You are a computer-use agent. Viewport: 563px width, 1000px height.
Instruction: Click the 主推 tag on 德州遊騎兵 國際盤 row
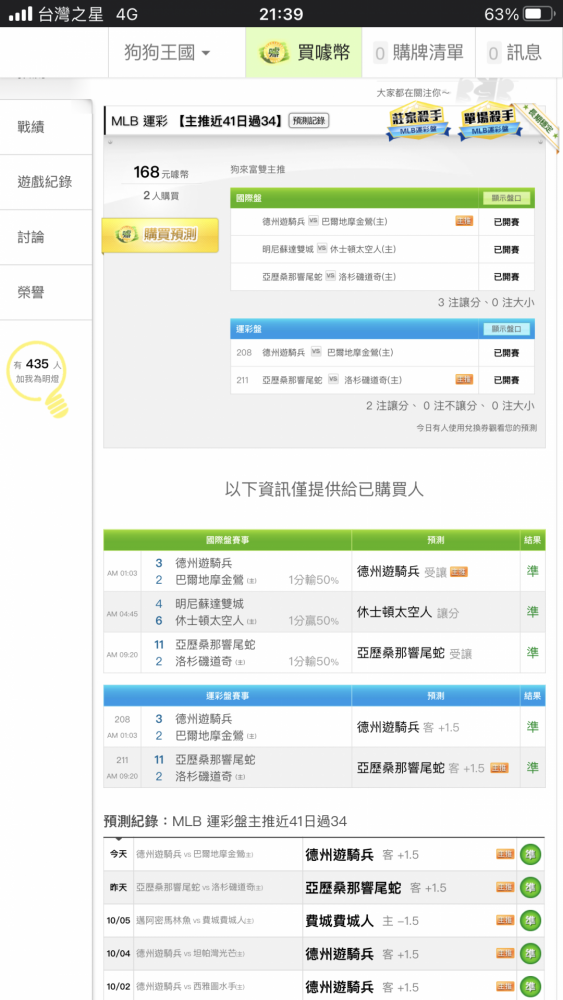[x=464, y=221]
